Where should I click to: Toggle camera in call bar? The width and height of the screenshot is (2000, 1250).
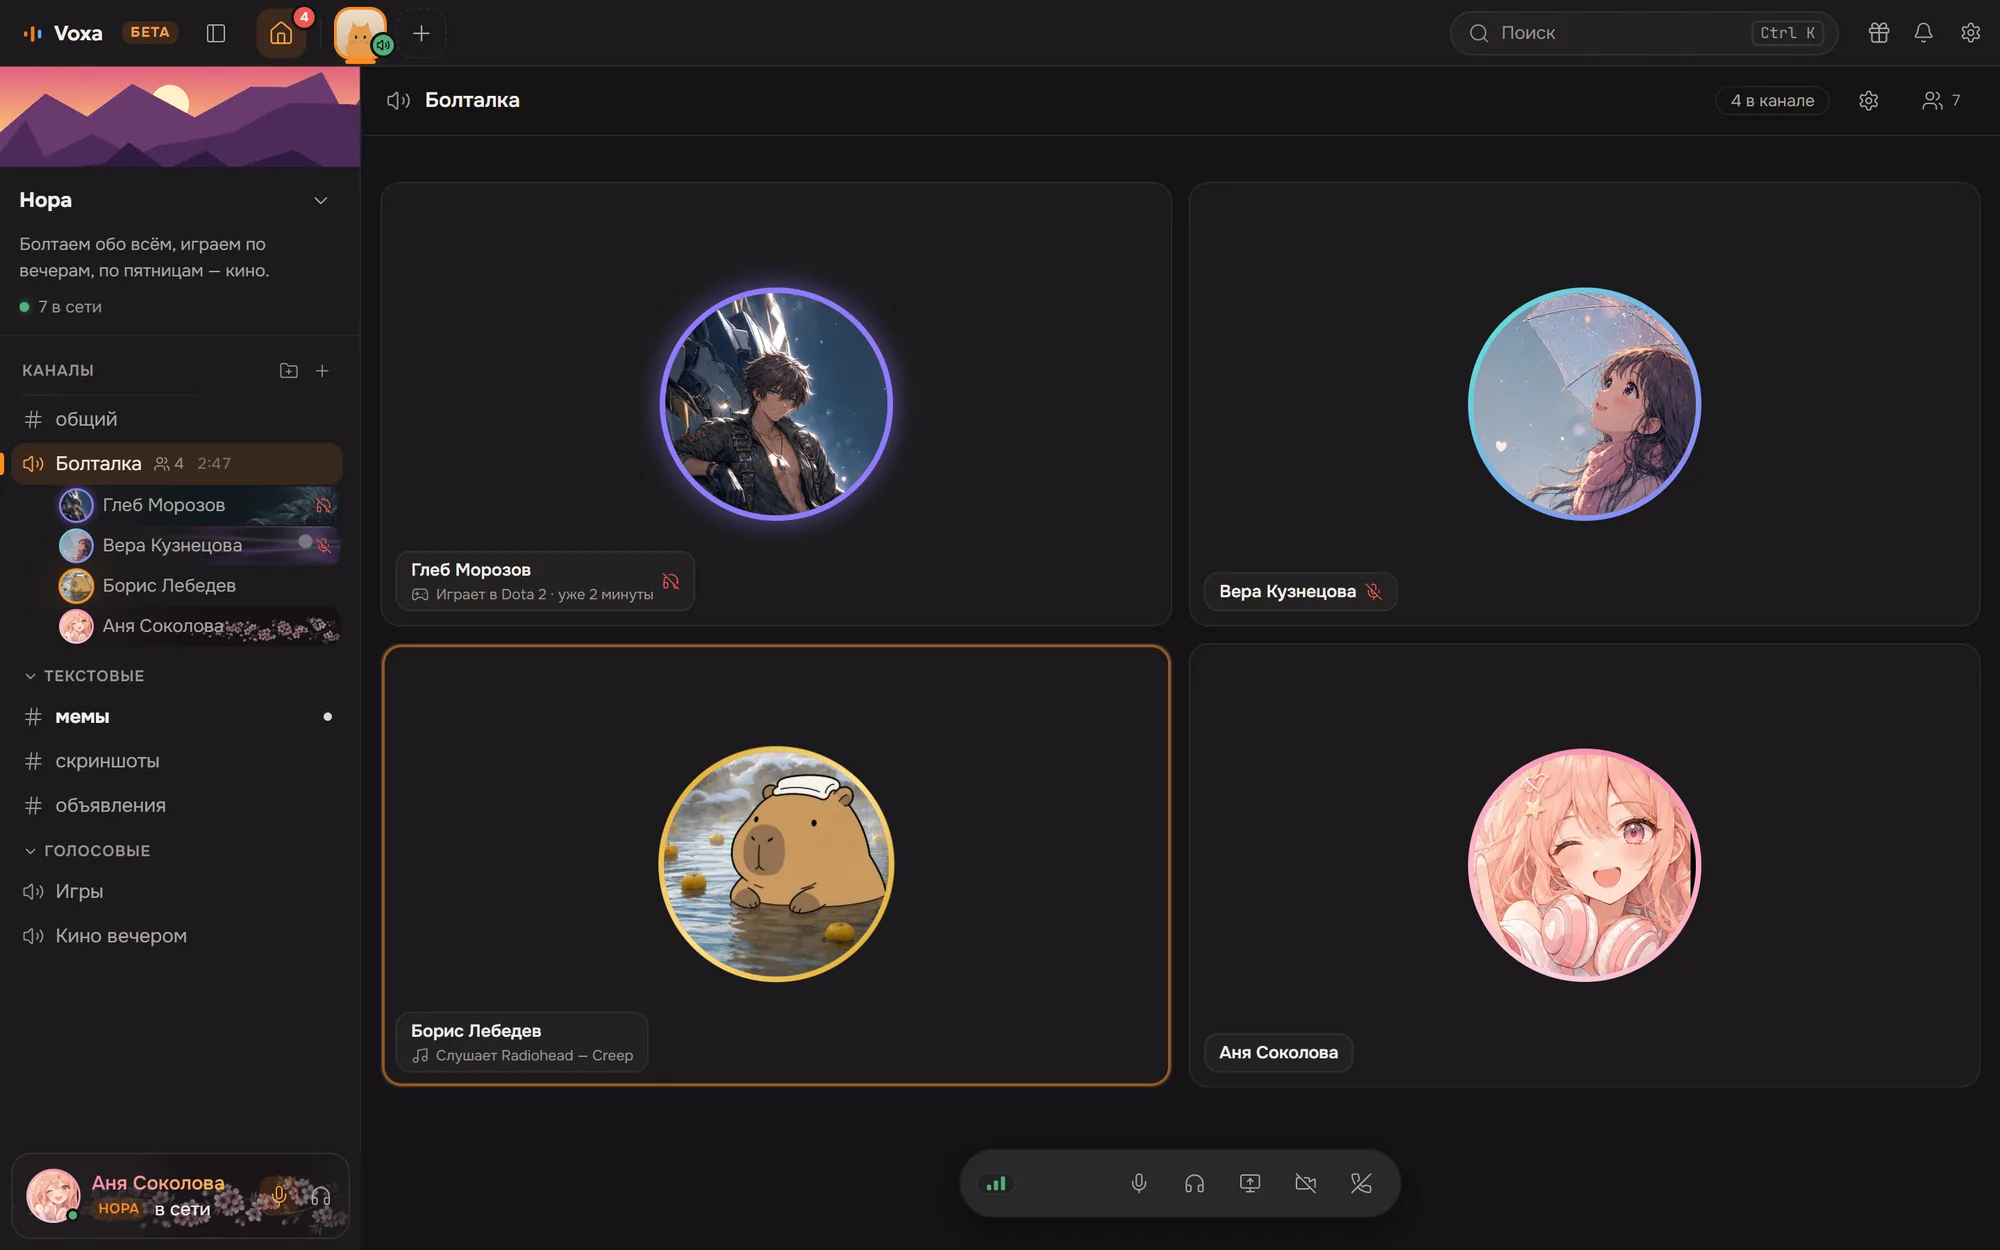pyautogui.click(x=1305, y=1184)
